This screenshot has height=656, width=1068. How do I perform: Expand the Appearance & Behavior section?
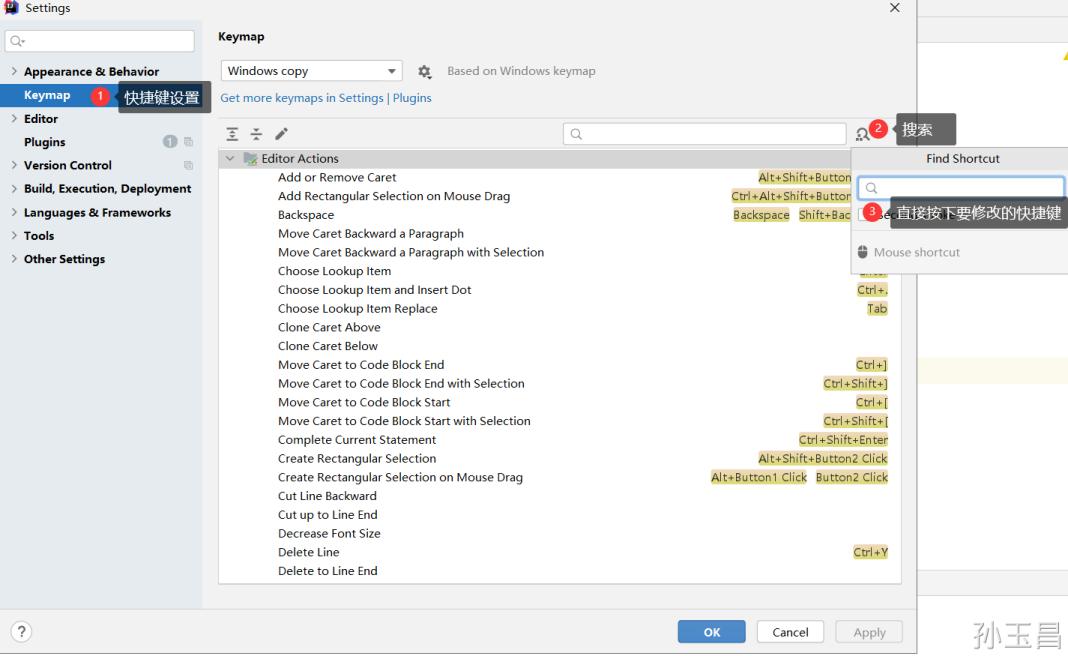14,71
